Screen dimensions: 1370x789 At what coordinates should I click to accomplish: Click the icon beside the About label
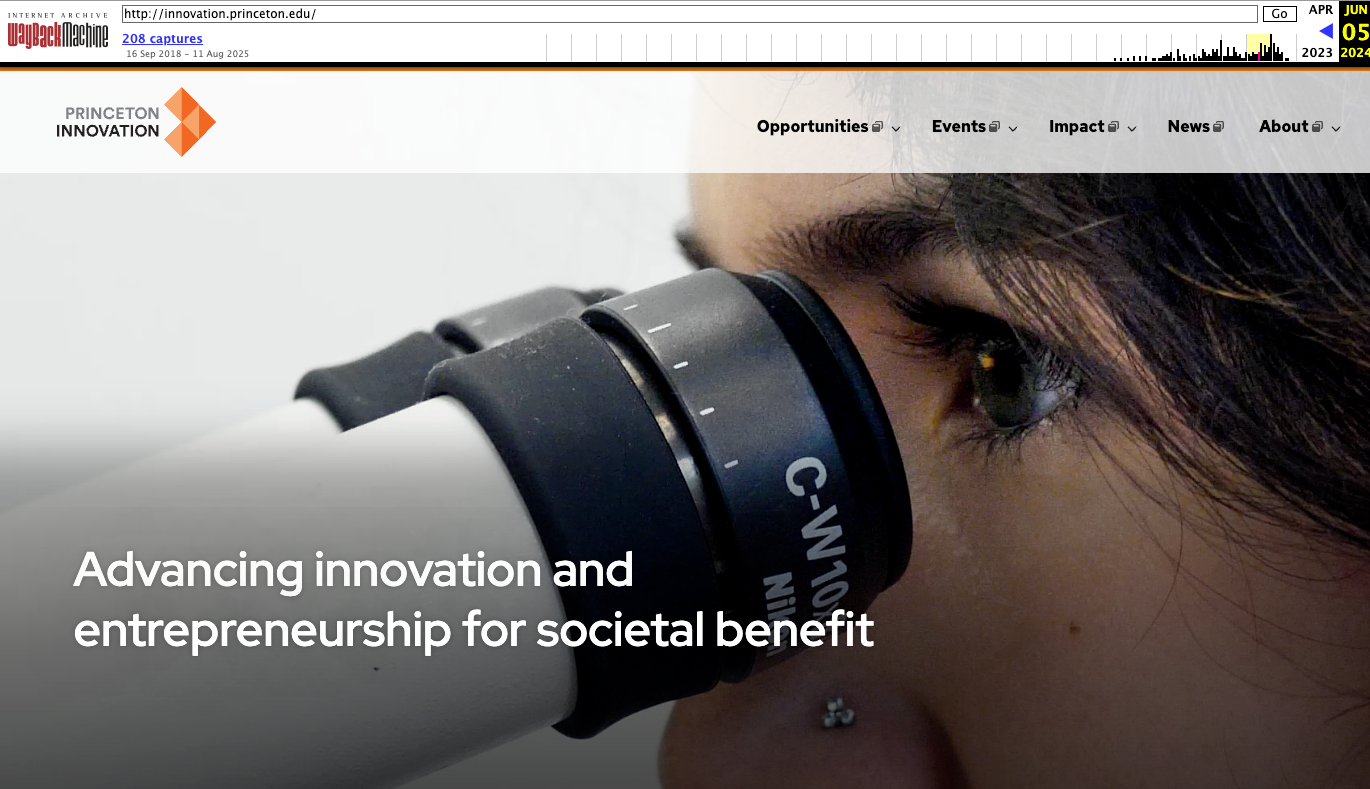1318,127
